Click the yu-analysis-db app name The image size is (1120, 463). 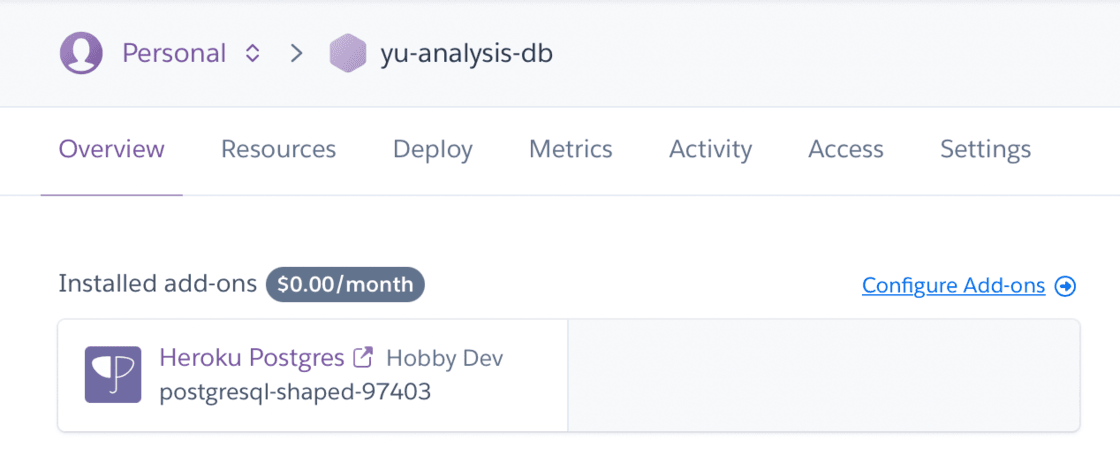466,53
